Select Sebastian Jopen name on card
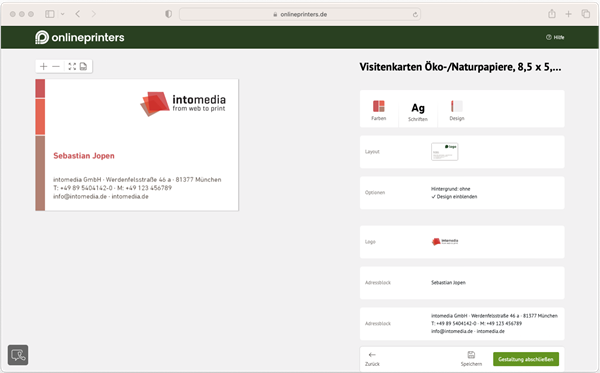600x373 pixels. click(x=84, y=156)
